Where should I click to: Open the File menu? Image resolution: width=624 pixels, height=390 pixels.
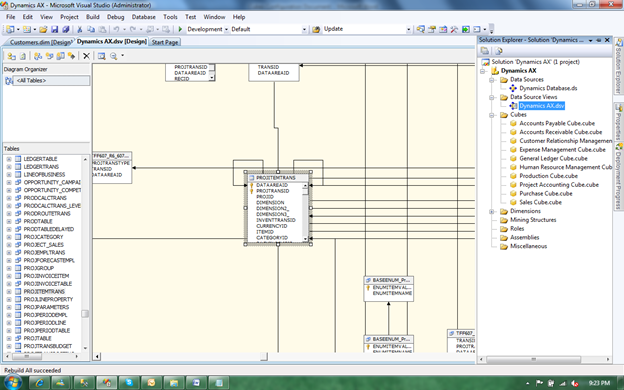coord(11,17)
